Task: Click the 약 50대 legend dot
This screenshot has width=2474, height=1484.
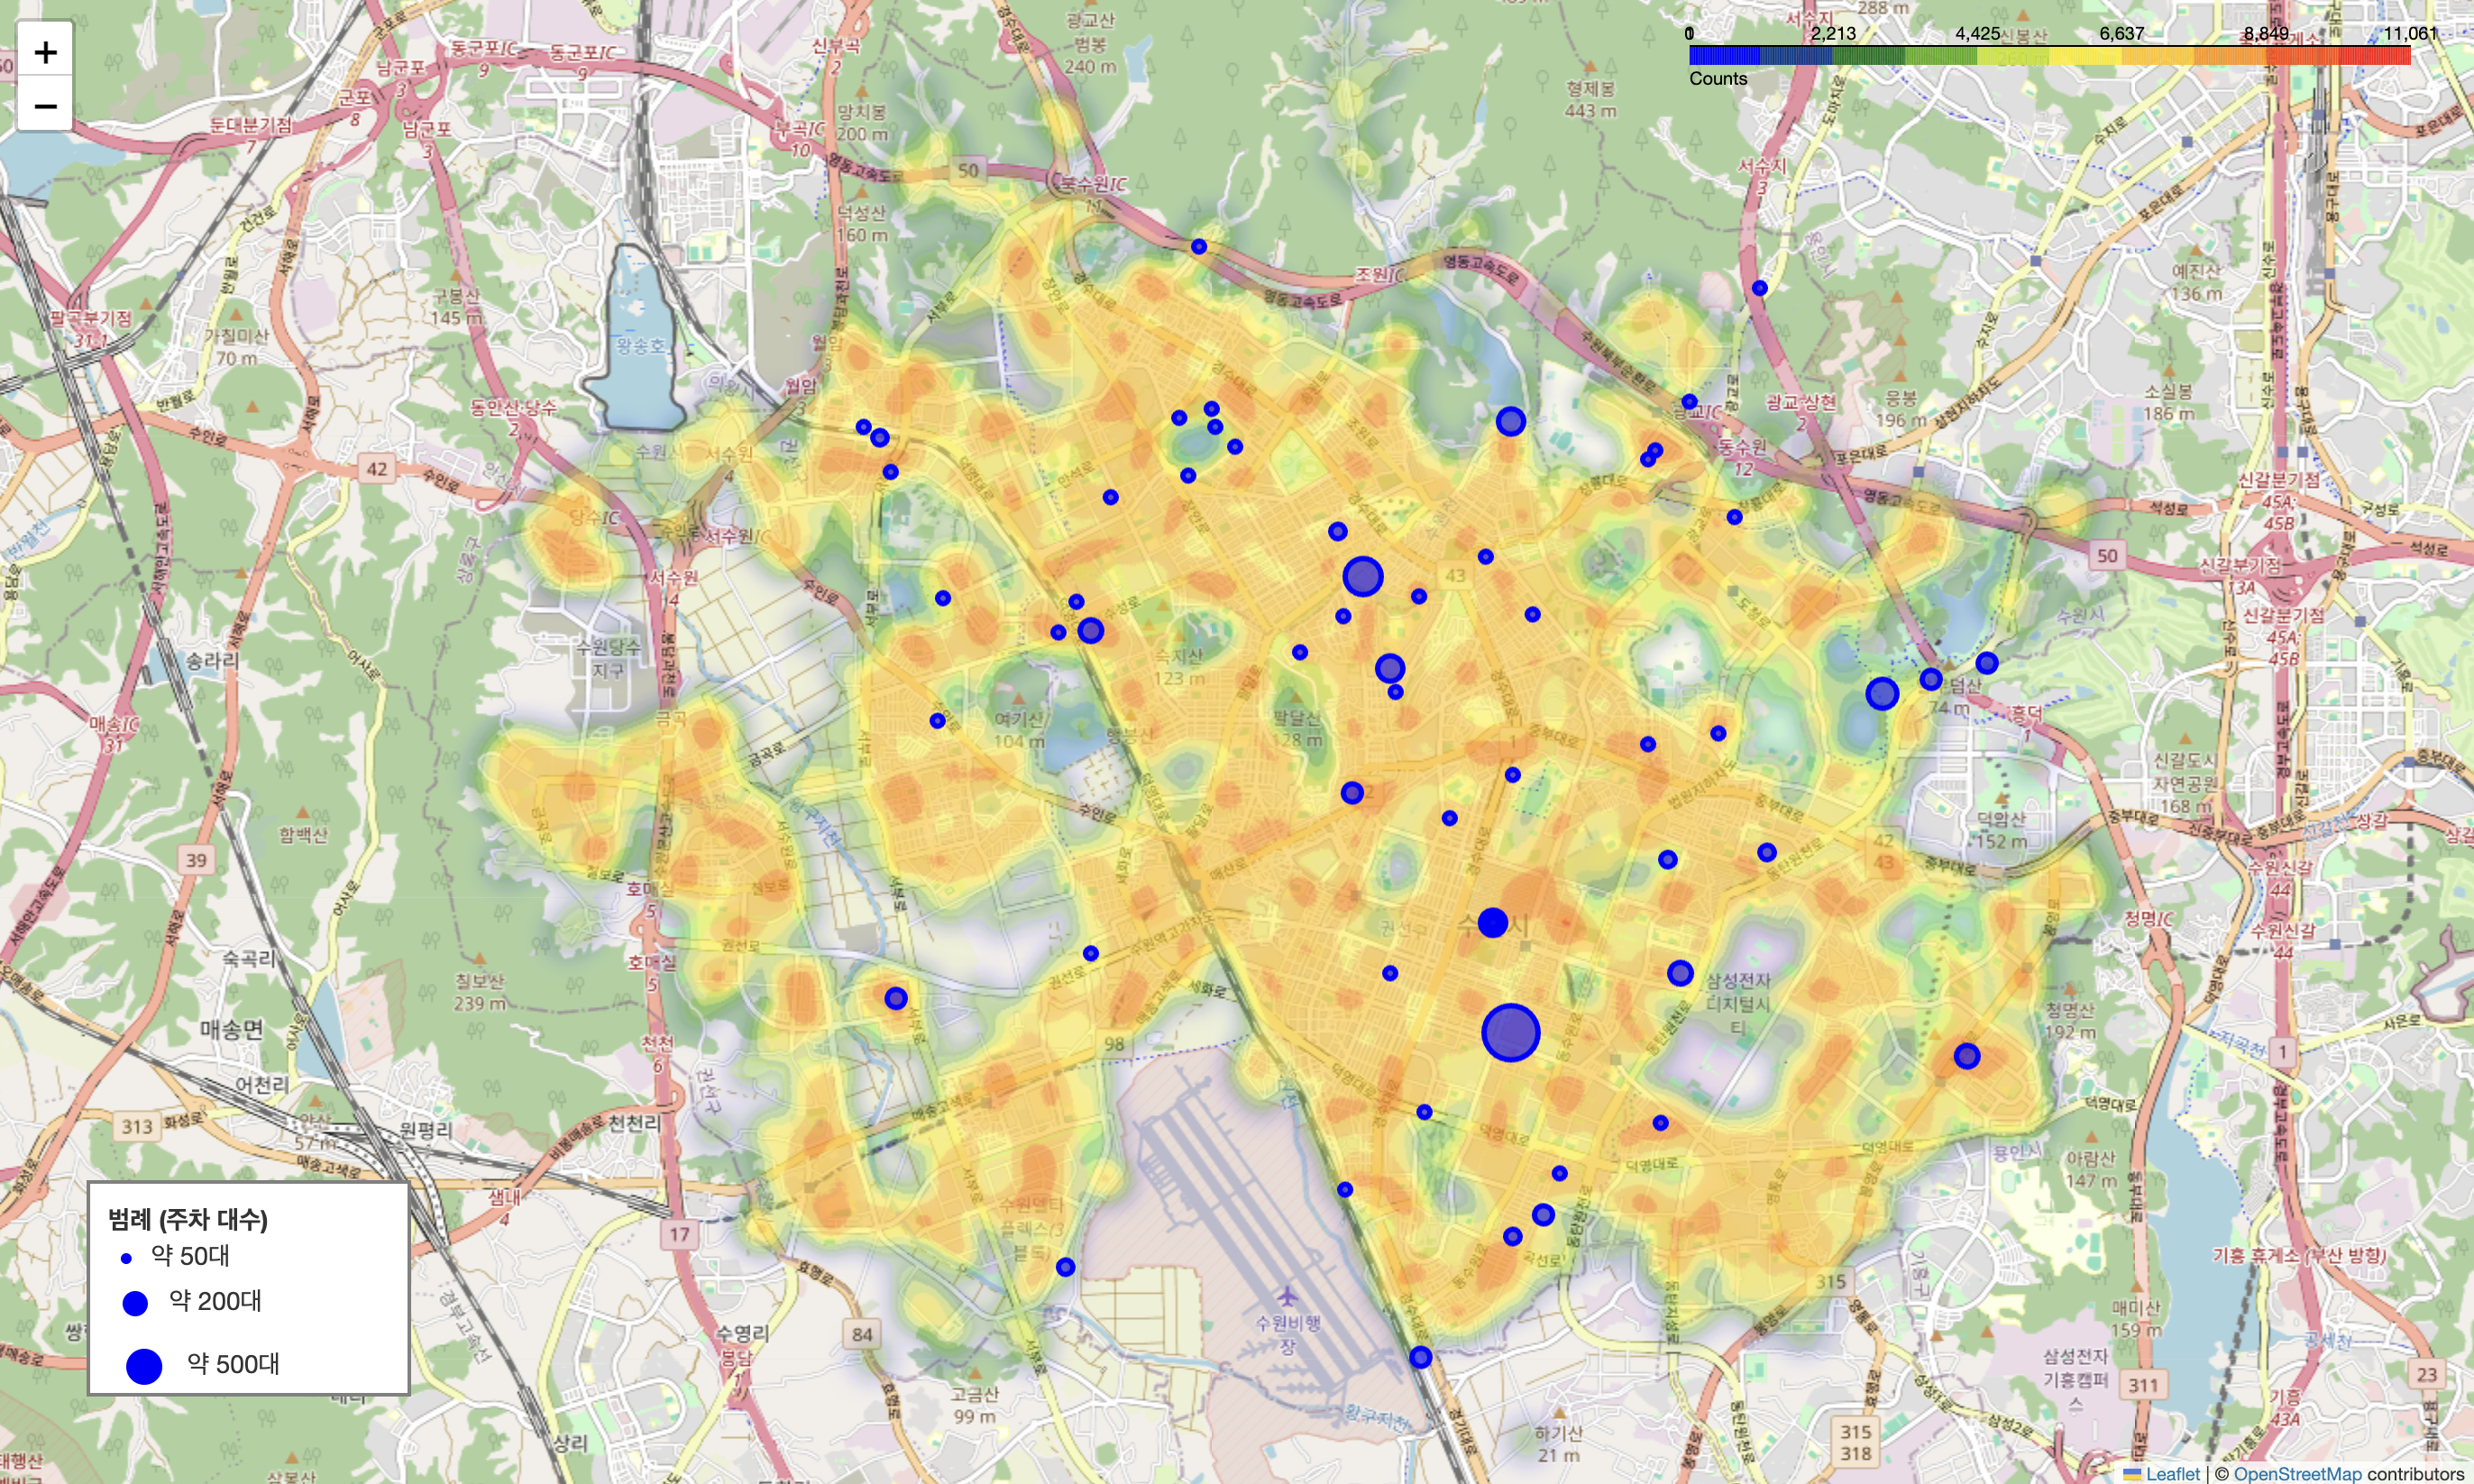Action: pos(126,1258)
